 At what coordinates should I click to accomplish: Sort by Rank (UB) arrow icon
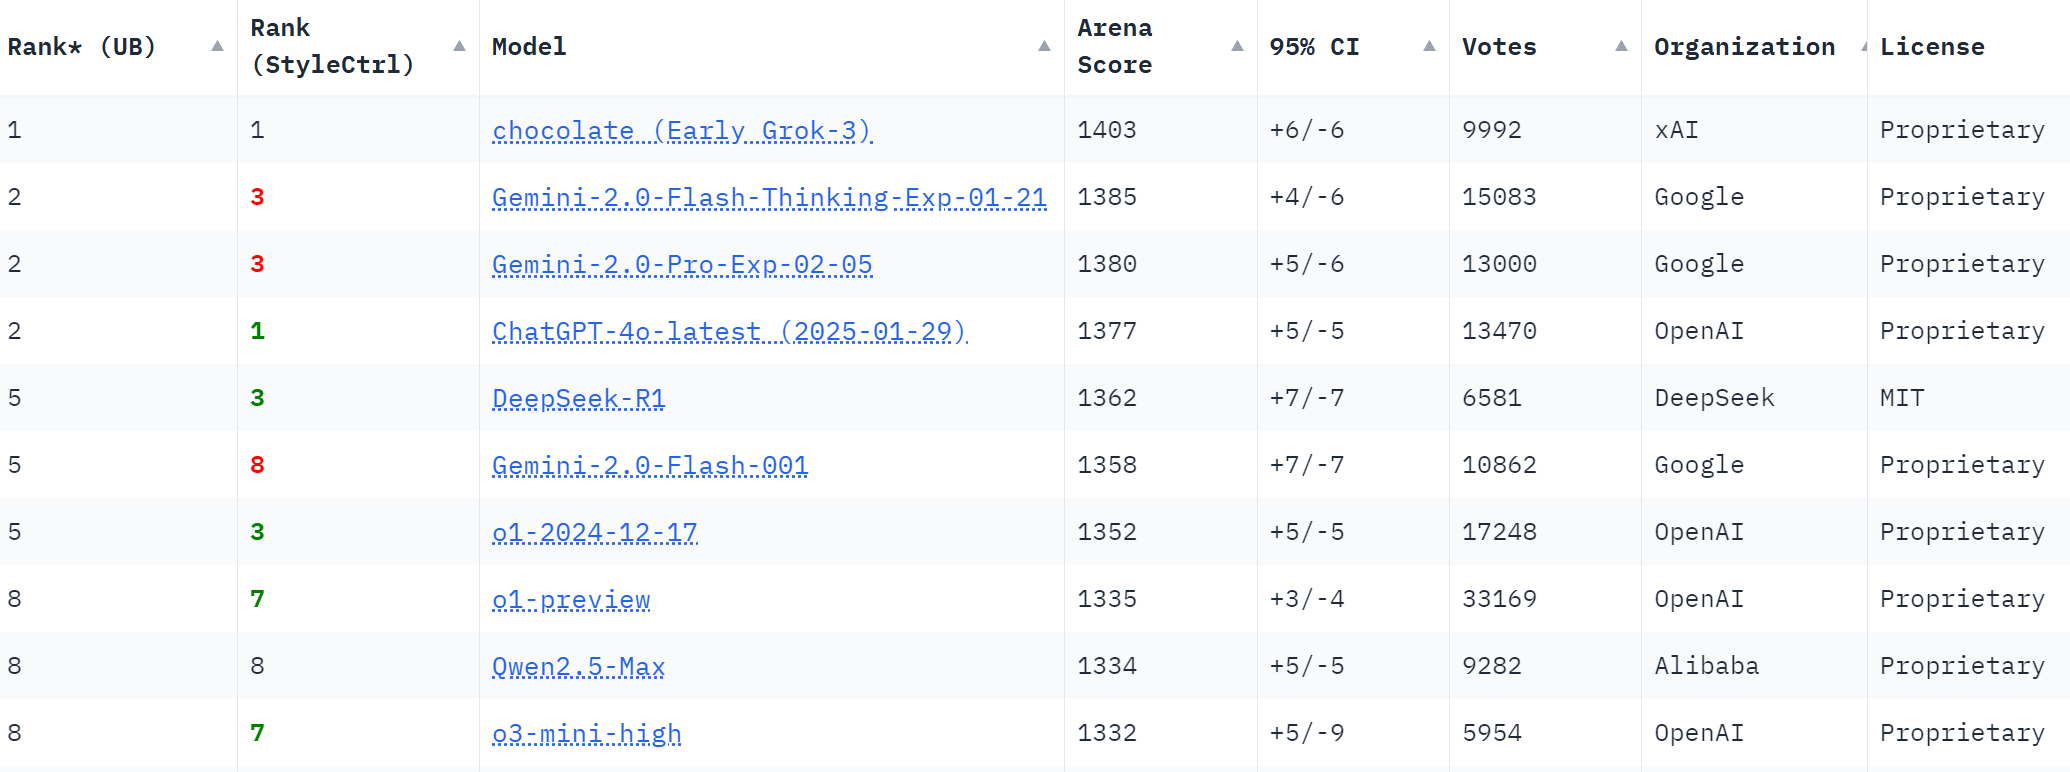pos(217,46)
